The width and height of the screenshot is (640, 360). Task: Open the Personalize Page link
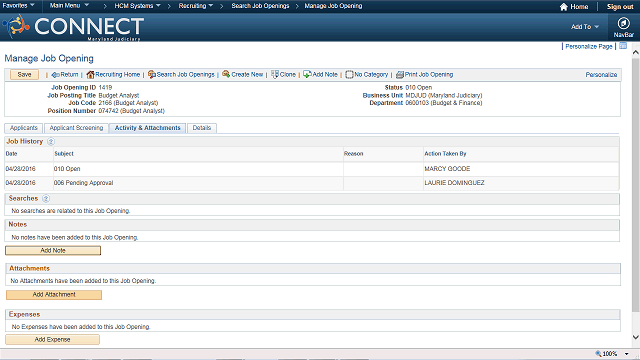(x=589, y=47)
